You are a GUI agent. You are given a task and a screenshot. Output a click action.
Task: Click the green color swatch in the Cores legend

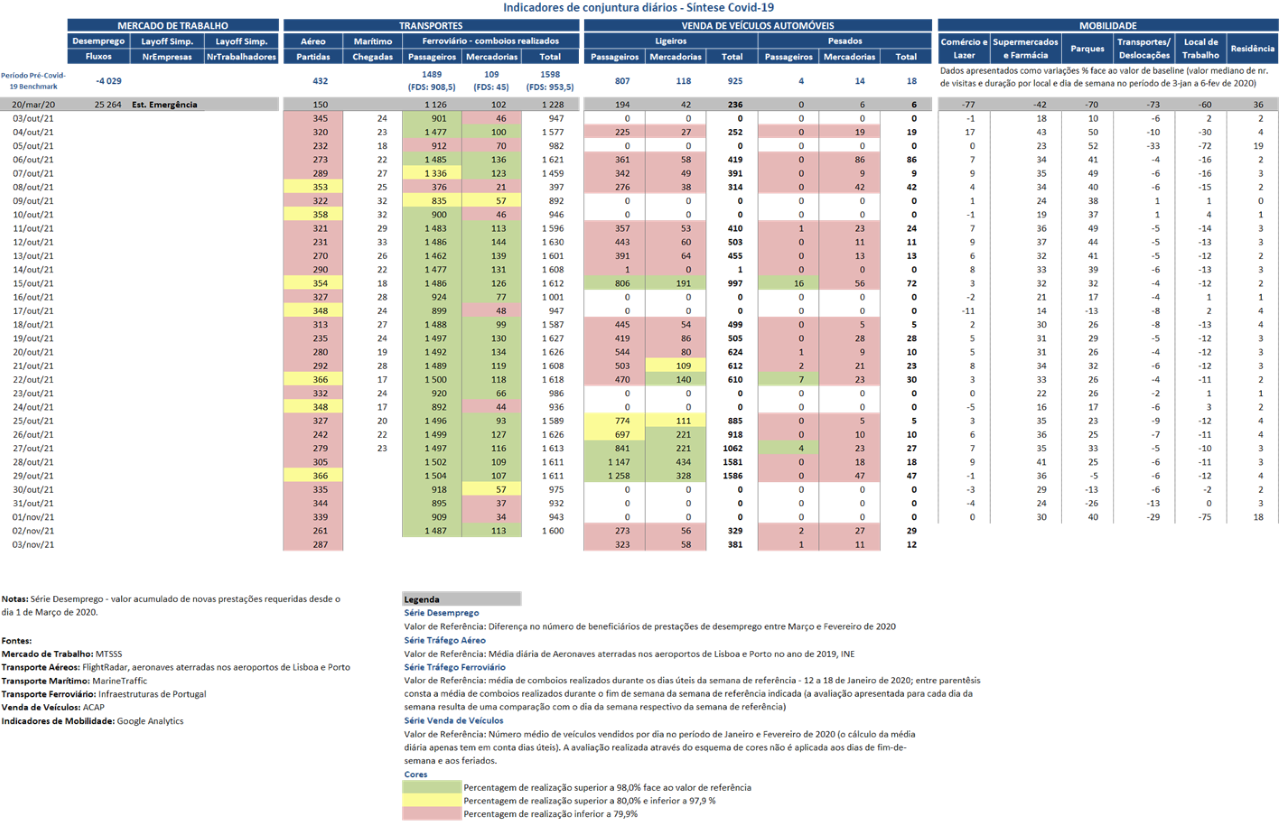(x=432, y=787)
